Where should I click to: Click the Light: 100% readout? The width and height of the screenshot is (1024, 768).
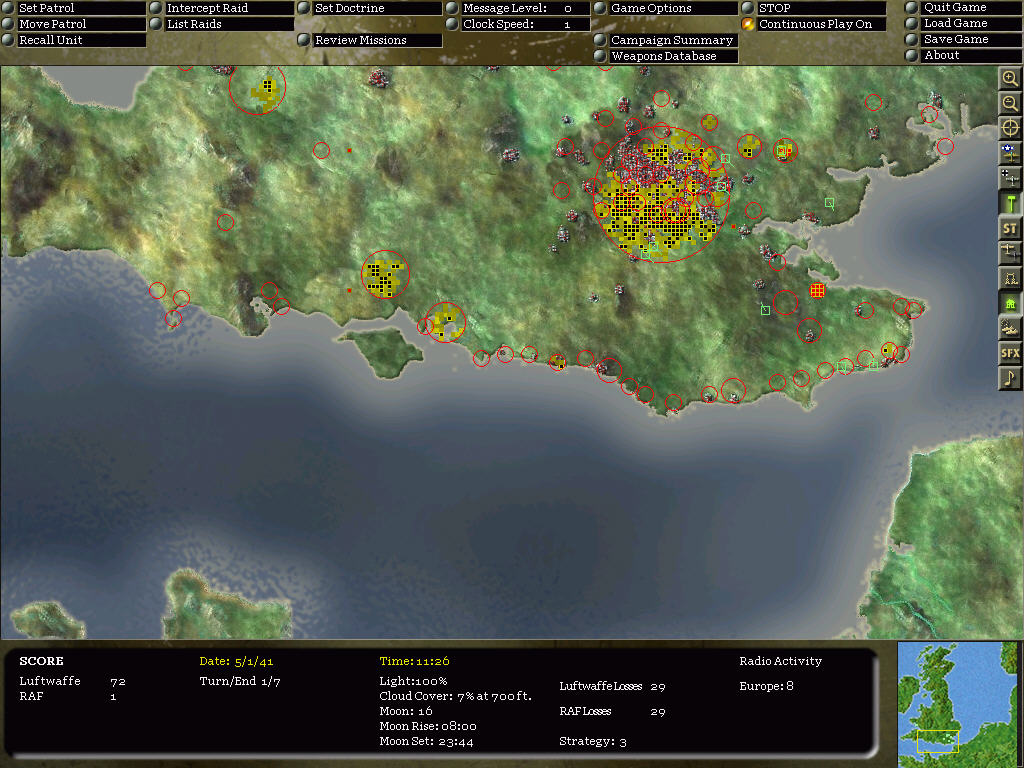click(413, 681)
